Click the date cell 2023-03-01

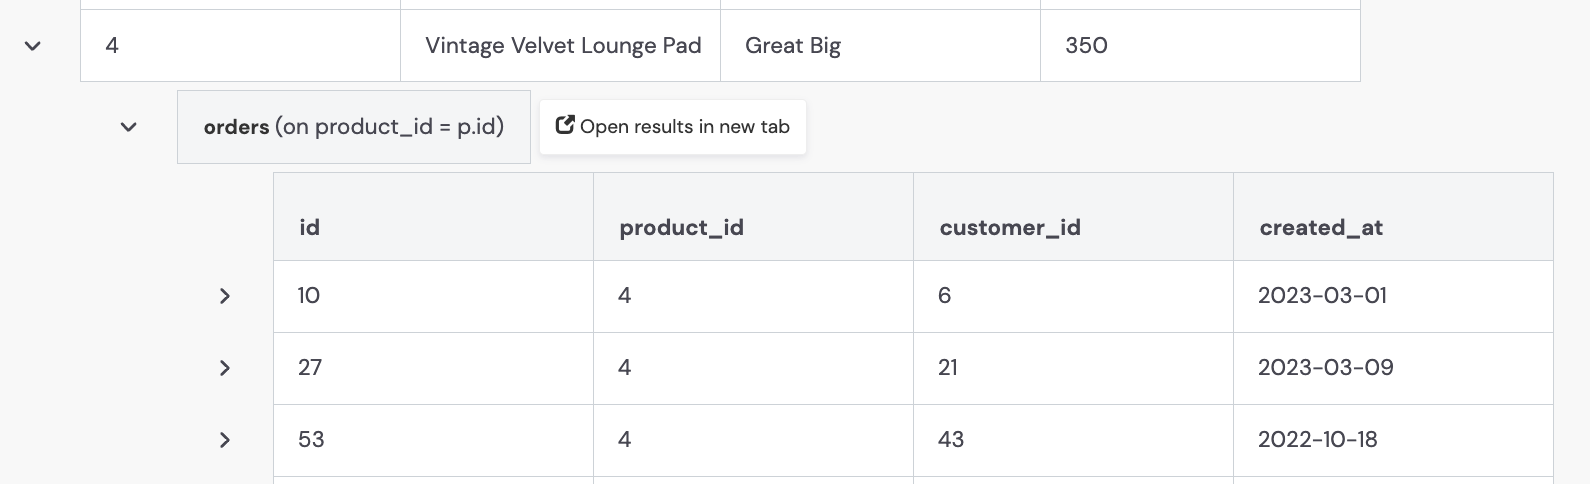[1393, 296]
